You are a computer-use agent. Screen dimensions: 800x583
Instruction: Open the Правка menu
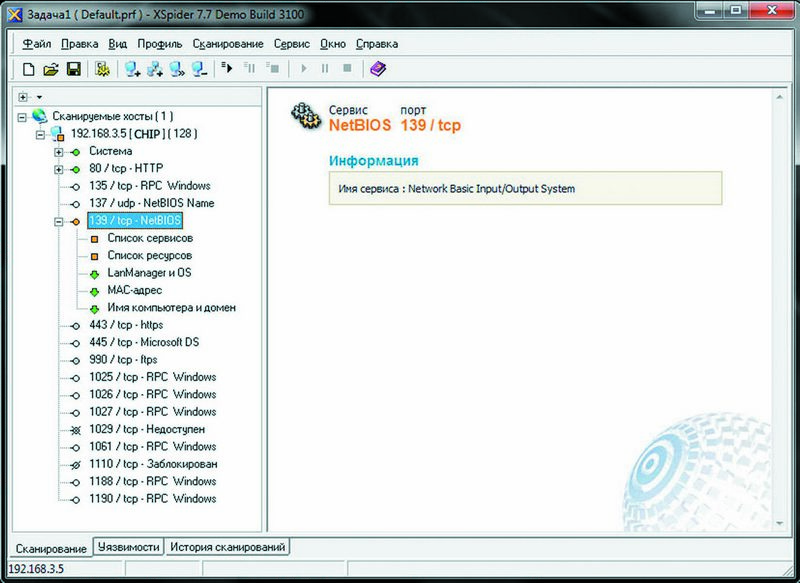(x=80, y=44)
